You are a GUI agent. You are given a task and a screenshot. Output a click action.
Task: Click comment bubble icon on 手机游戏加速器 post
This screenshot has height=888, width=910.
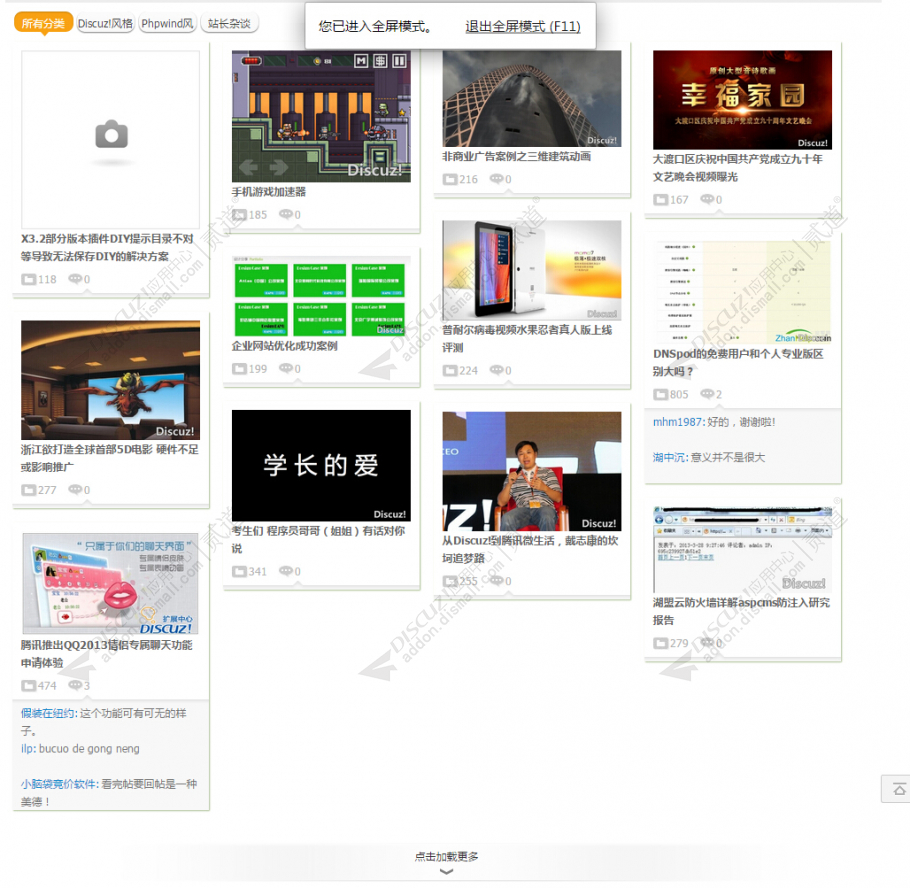click(x=286, y=214)
